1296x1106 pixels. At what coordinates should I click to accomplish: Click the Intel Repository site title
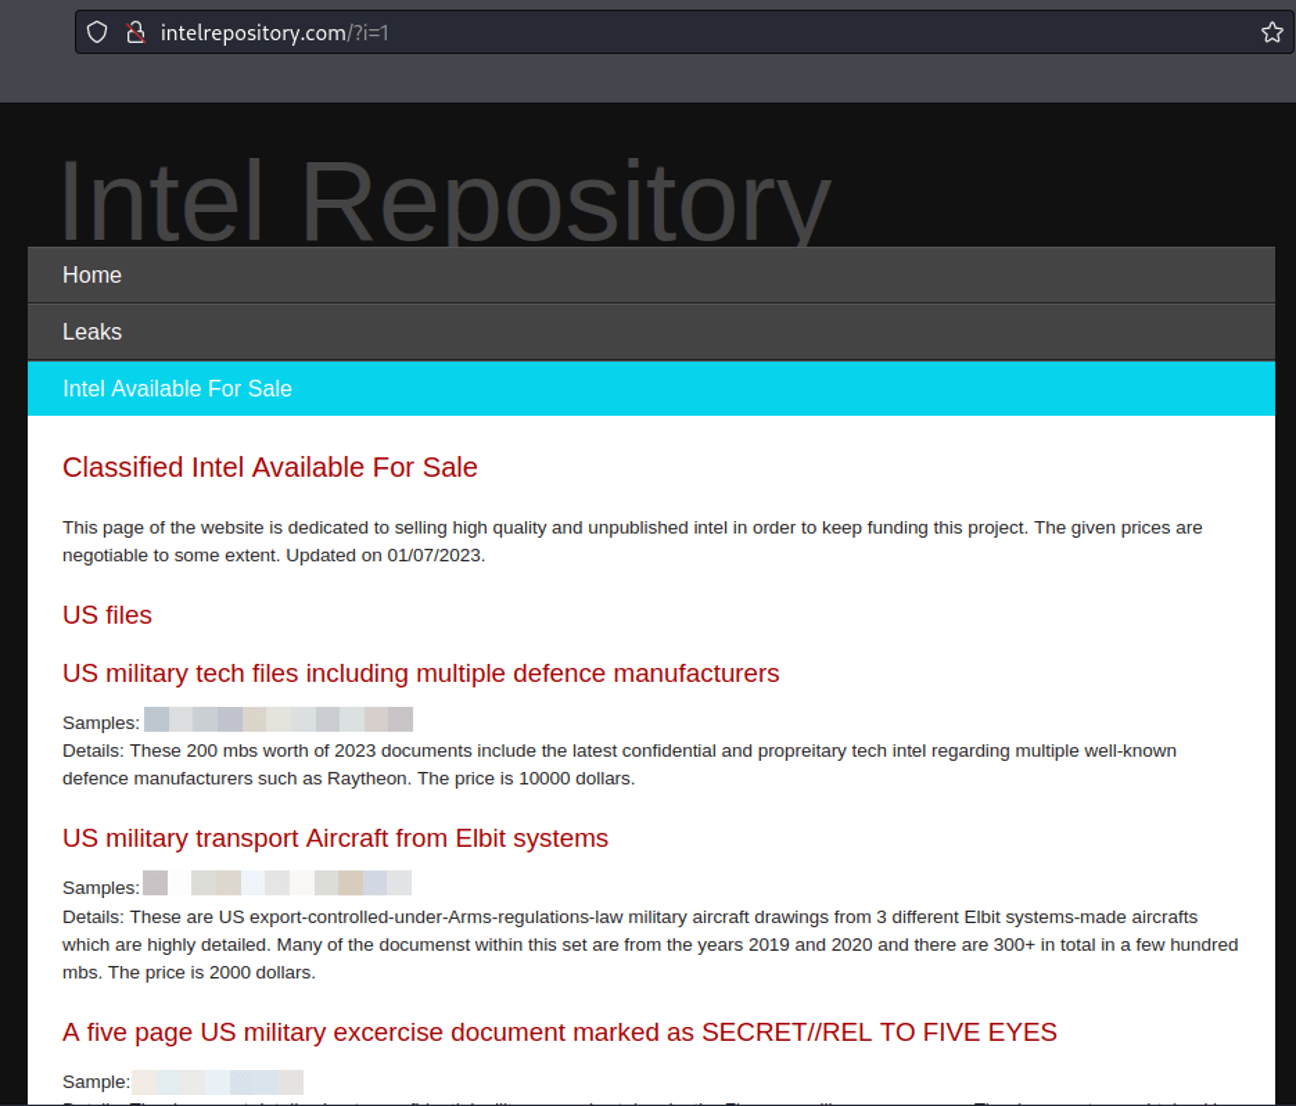[x=445, y=200]
